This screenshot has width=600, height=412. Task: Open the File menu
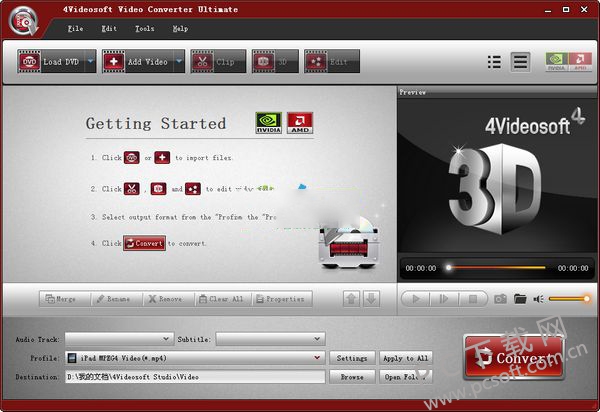(75, 28)
